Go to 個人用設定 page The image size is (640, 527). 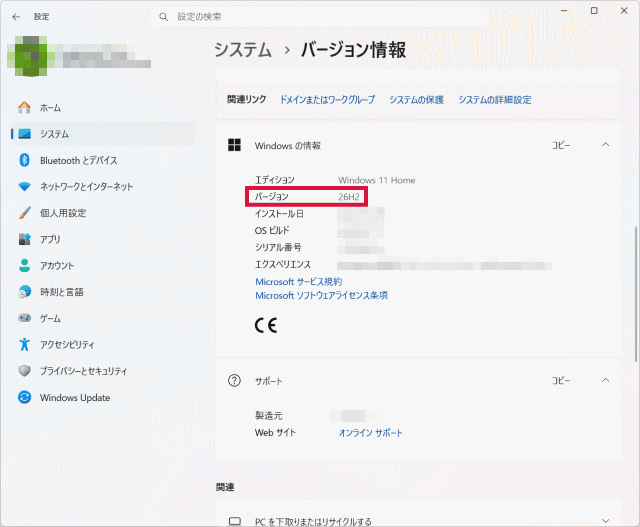(103, 213)
